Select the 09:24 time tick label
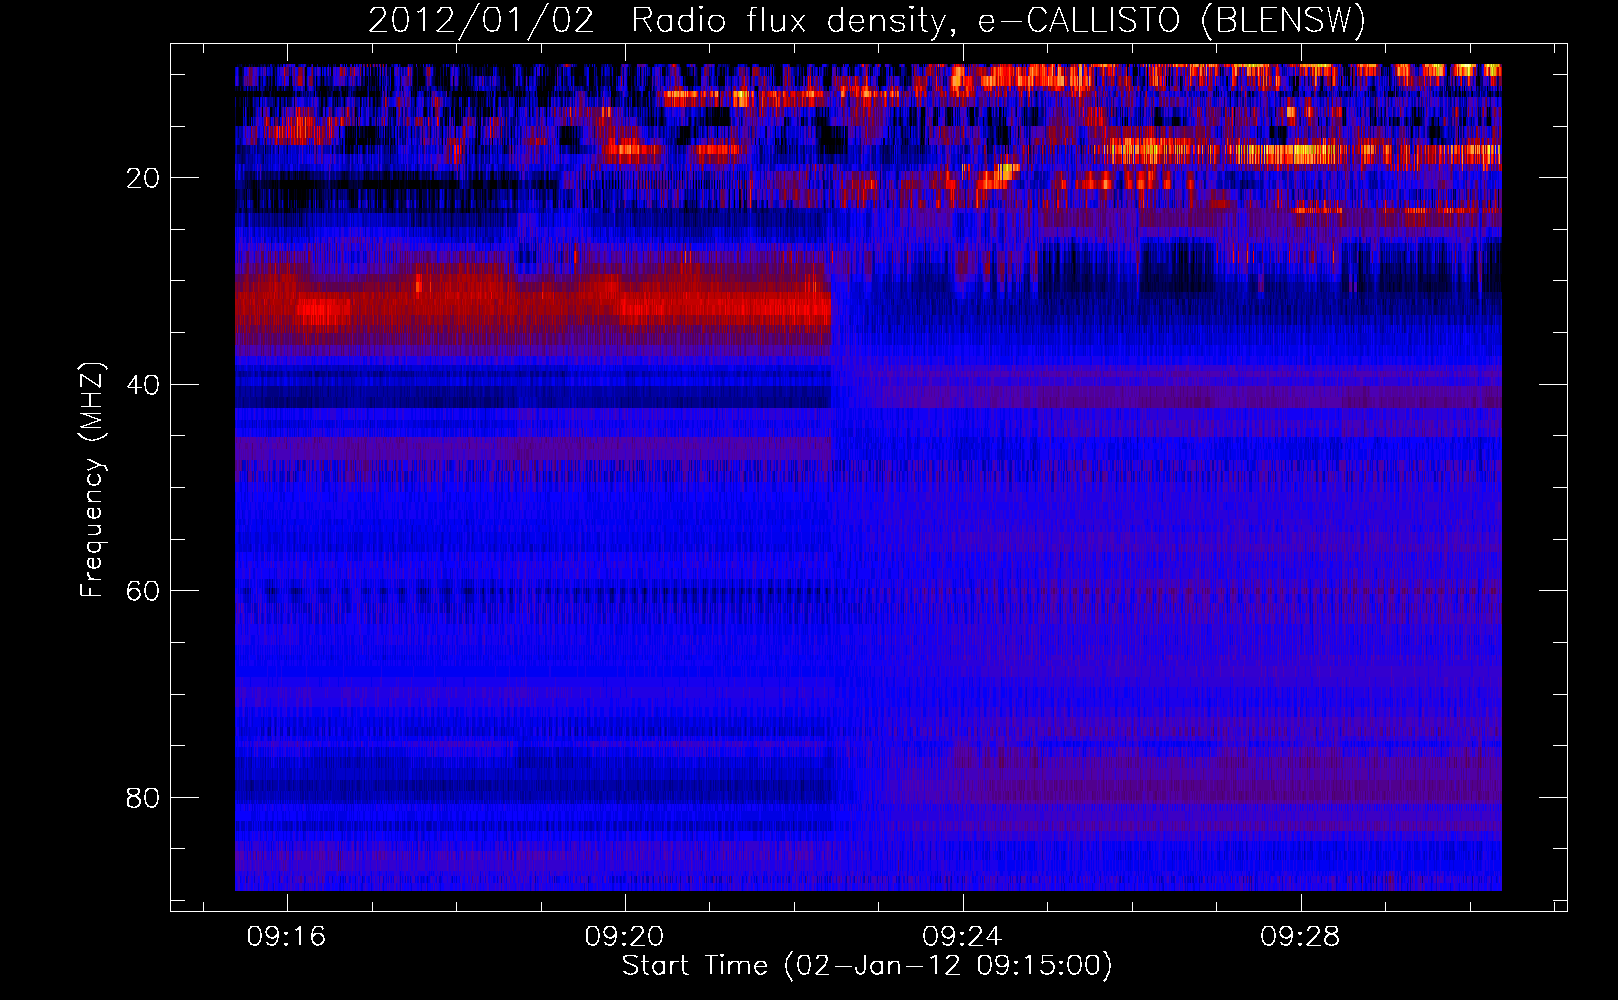This screenshot has height=1000, width=1618. 962,937
